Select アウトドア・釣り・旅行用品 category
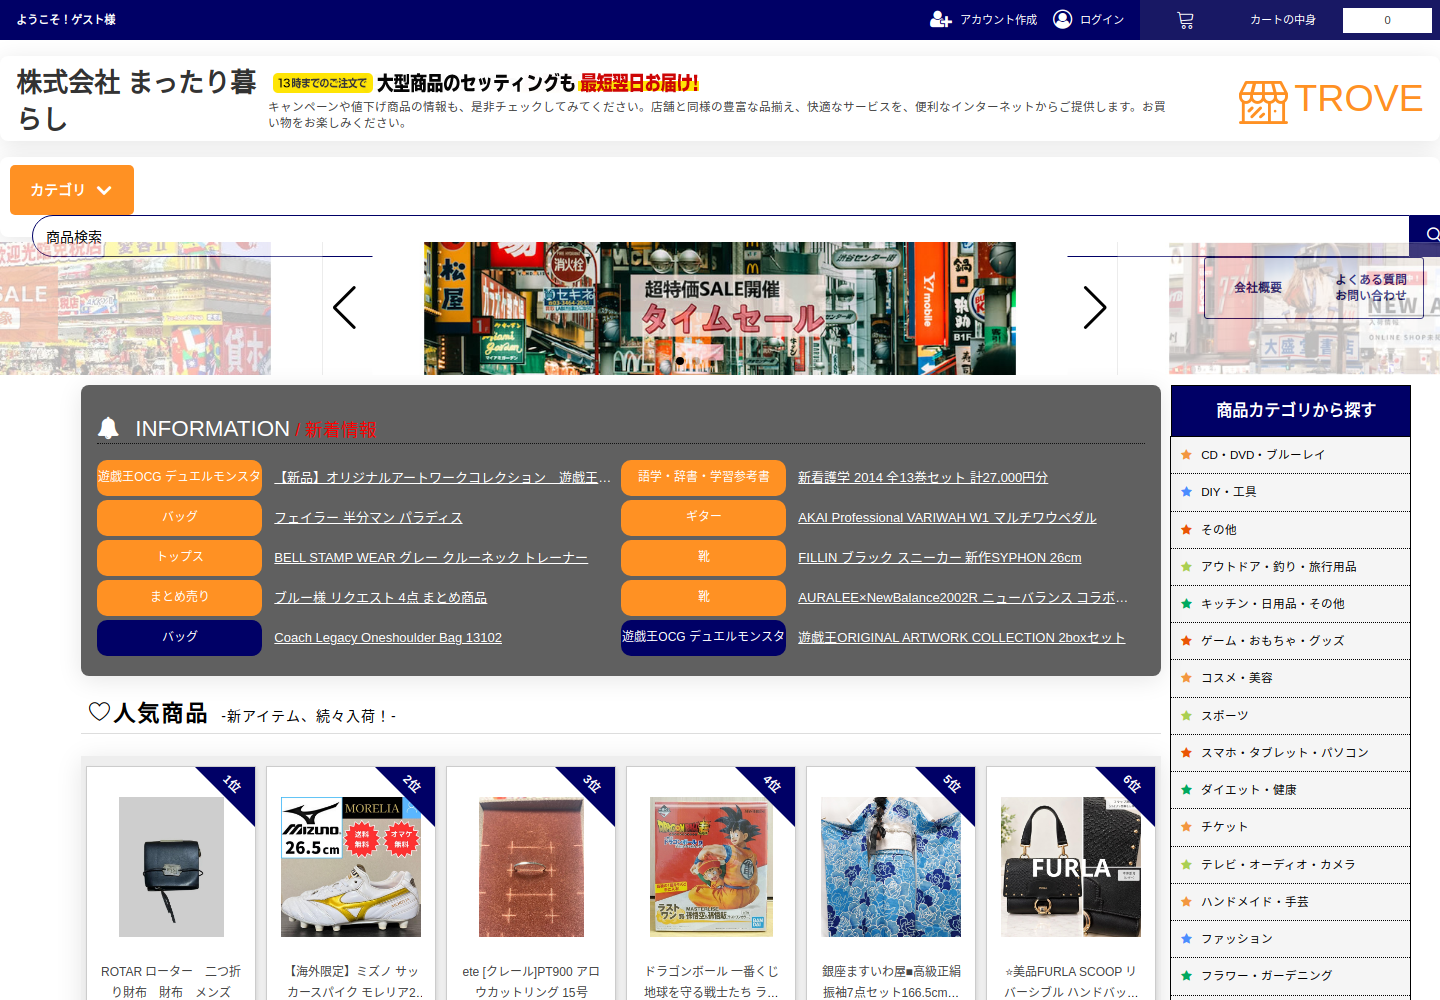This screenshot has height=1000, width=1440. point(1290,567)
